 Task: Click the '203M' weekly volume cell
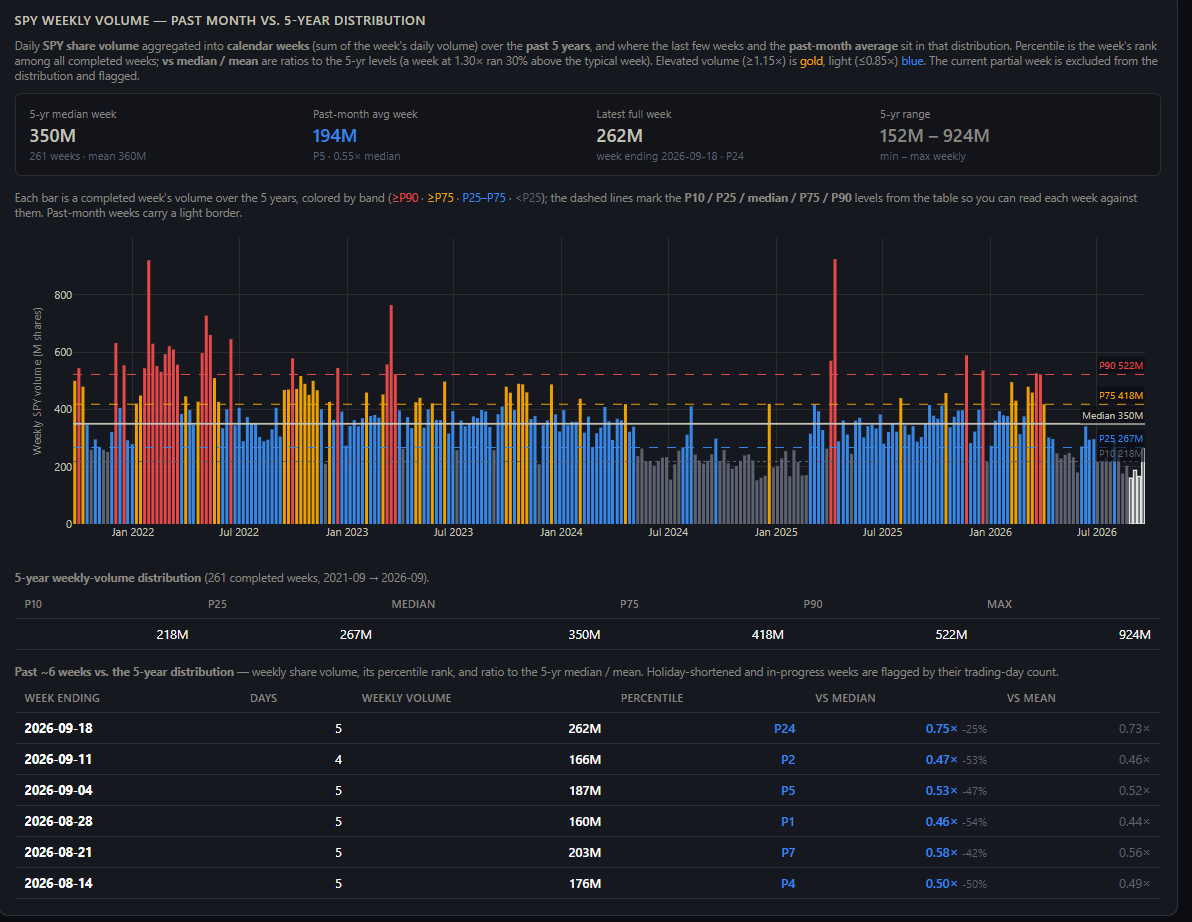click(x=585, y=853)
